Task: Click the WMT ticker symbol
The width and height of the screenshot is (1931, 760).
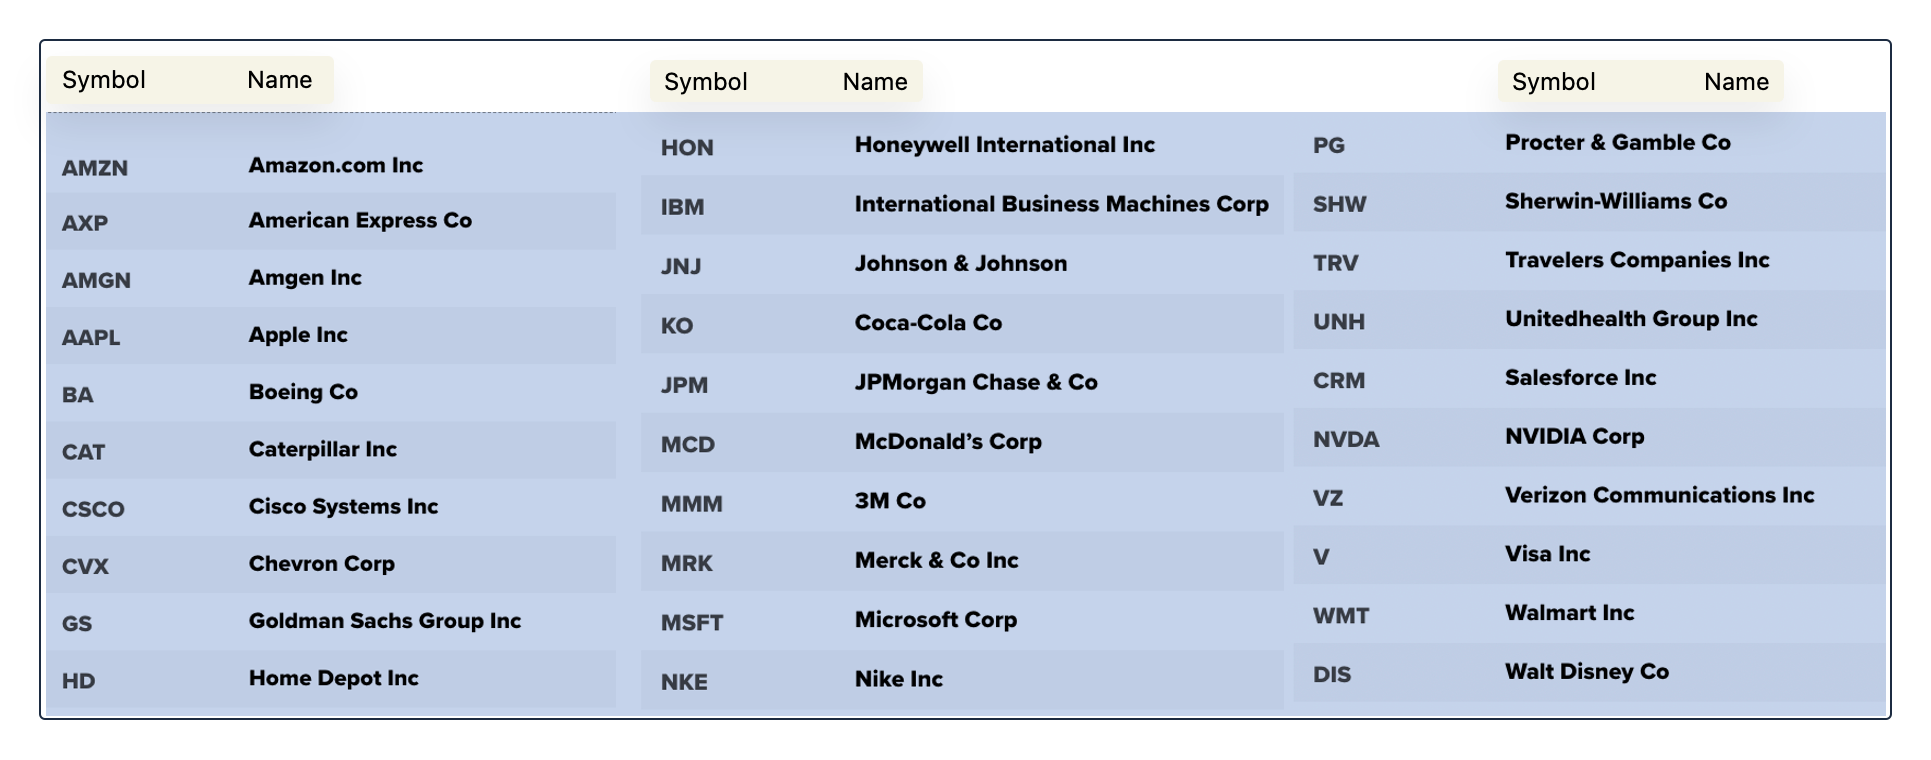Action: coord(1341,616)
